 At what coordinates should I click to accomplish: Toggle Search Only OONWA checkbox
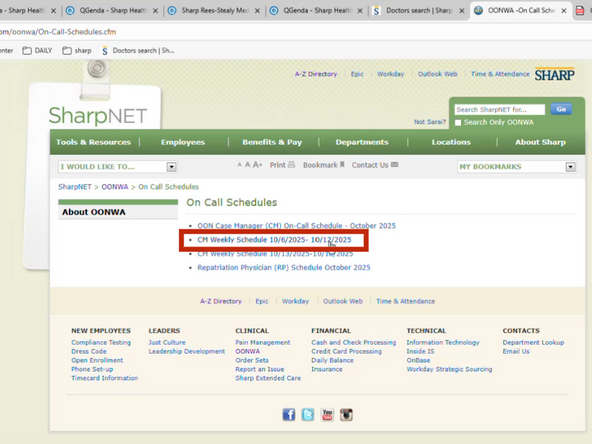[x=458, y=123]
